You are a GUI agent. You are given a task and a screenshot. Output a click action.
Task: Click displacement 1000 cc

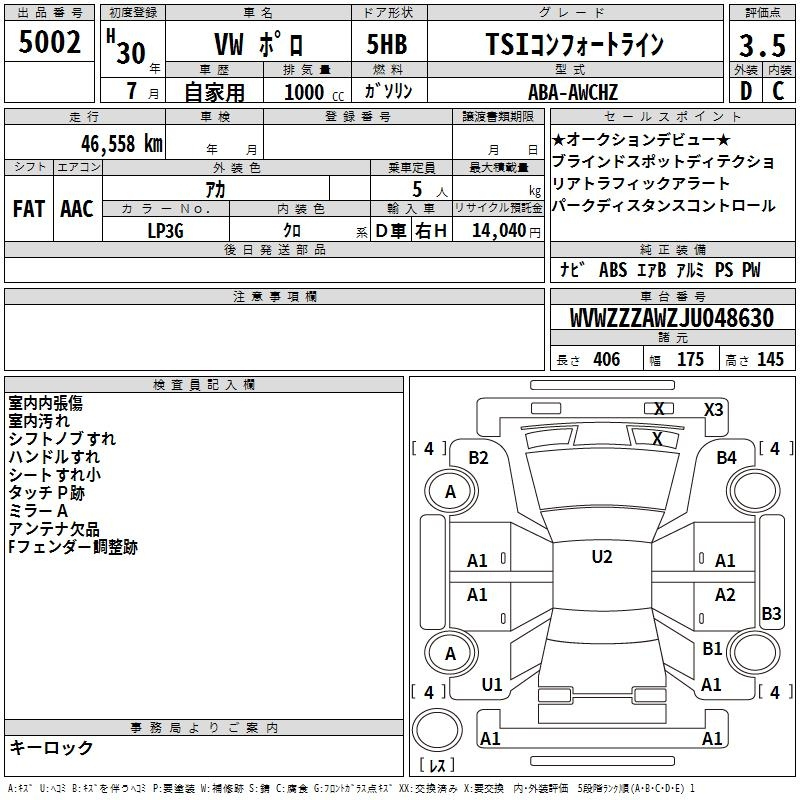pos(314,92)
